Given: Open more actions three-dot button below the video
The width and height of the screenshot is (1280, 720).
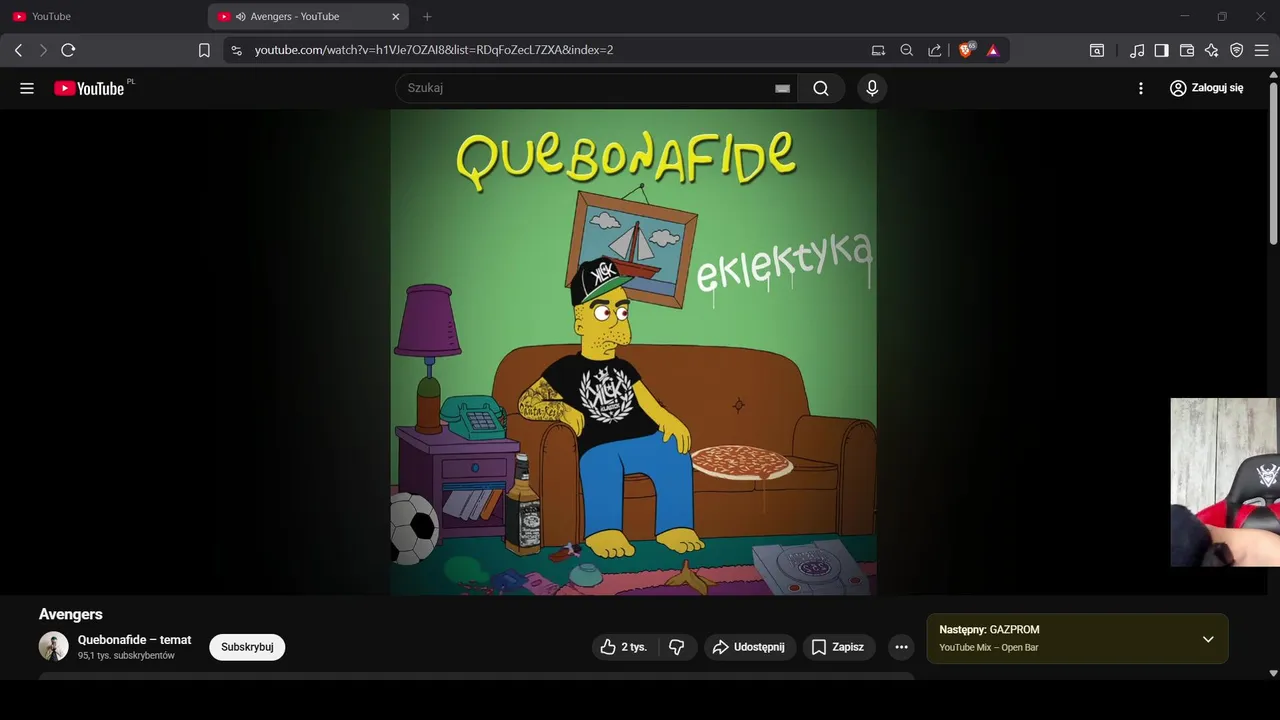Looking at the screenshot, I should coord(901,647).
